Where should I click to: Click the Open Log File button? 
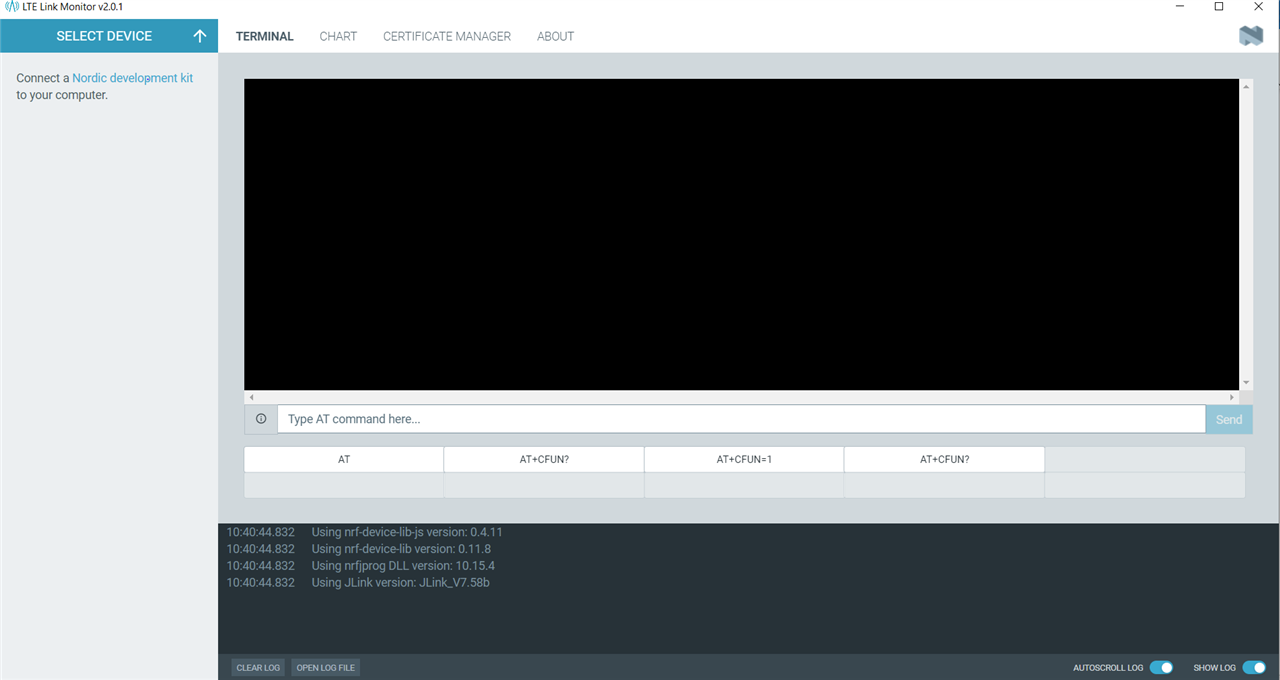coord(325,667)
